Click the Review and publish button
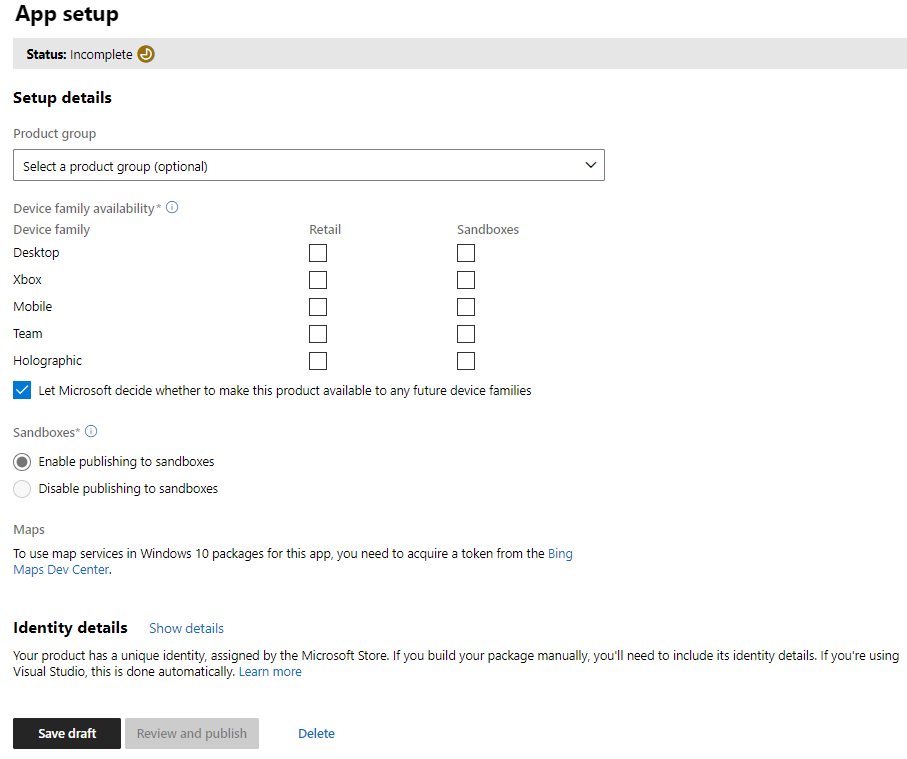 click(192, 734)
